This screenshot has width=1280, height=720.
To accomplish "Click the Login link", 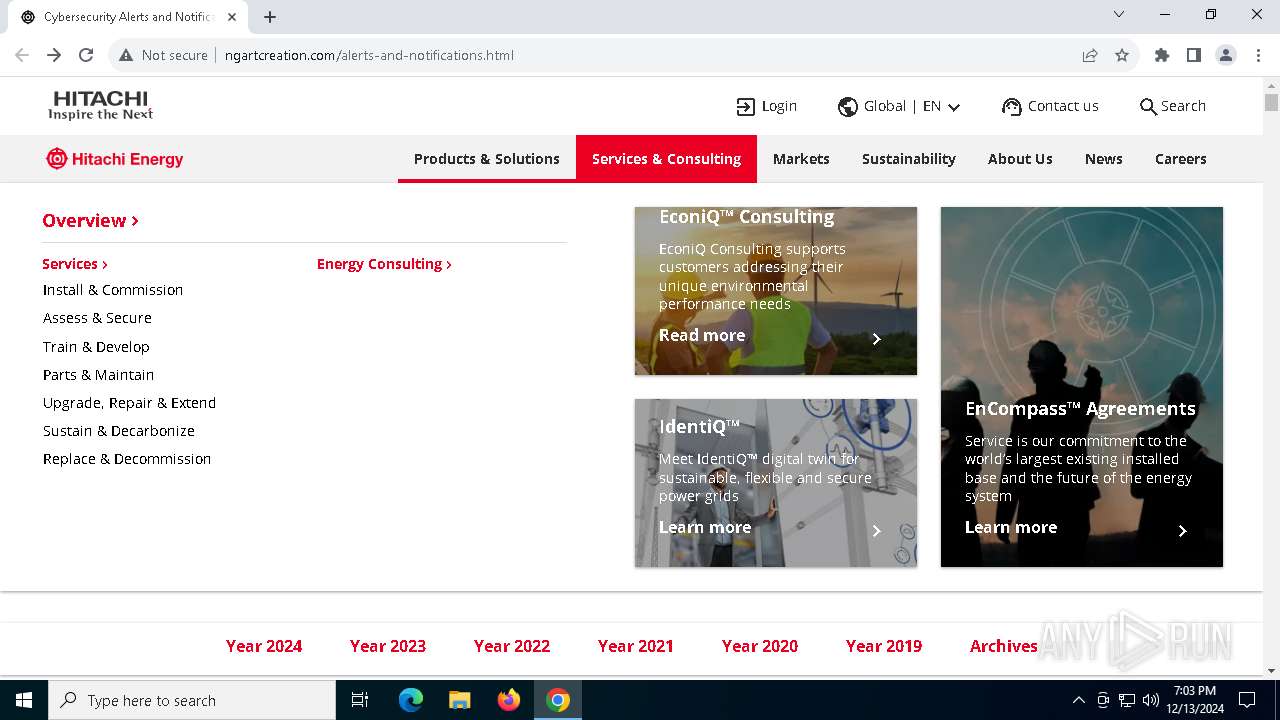I will [767, 106].
